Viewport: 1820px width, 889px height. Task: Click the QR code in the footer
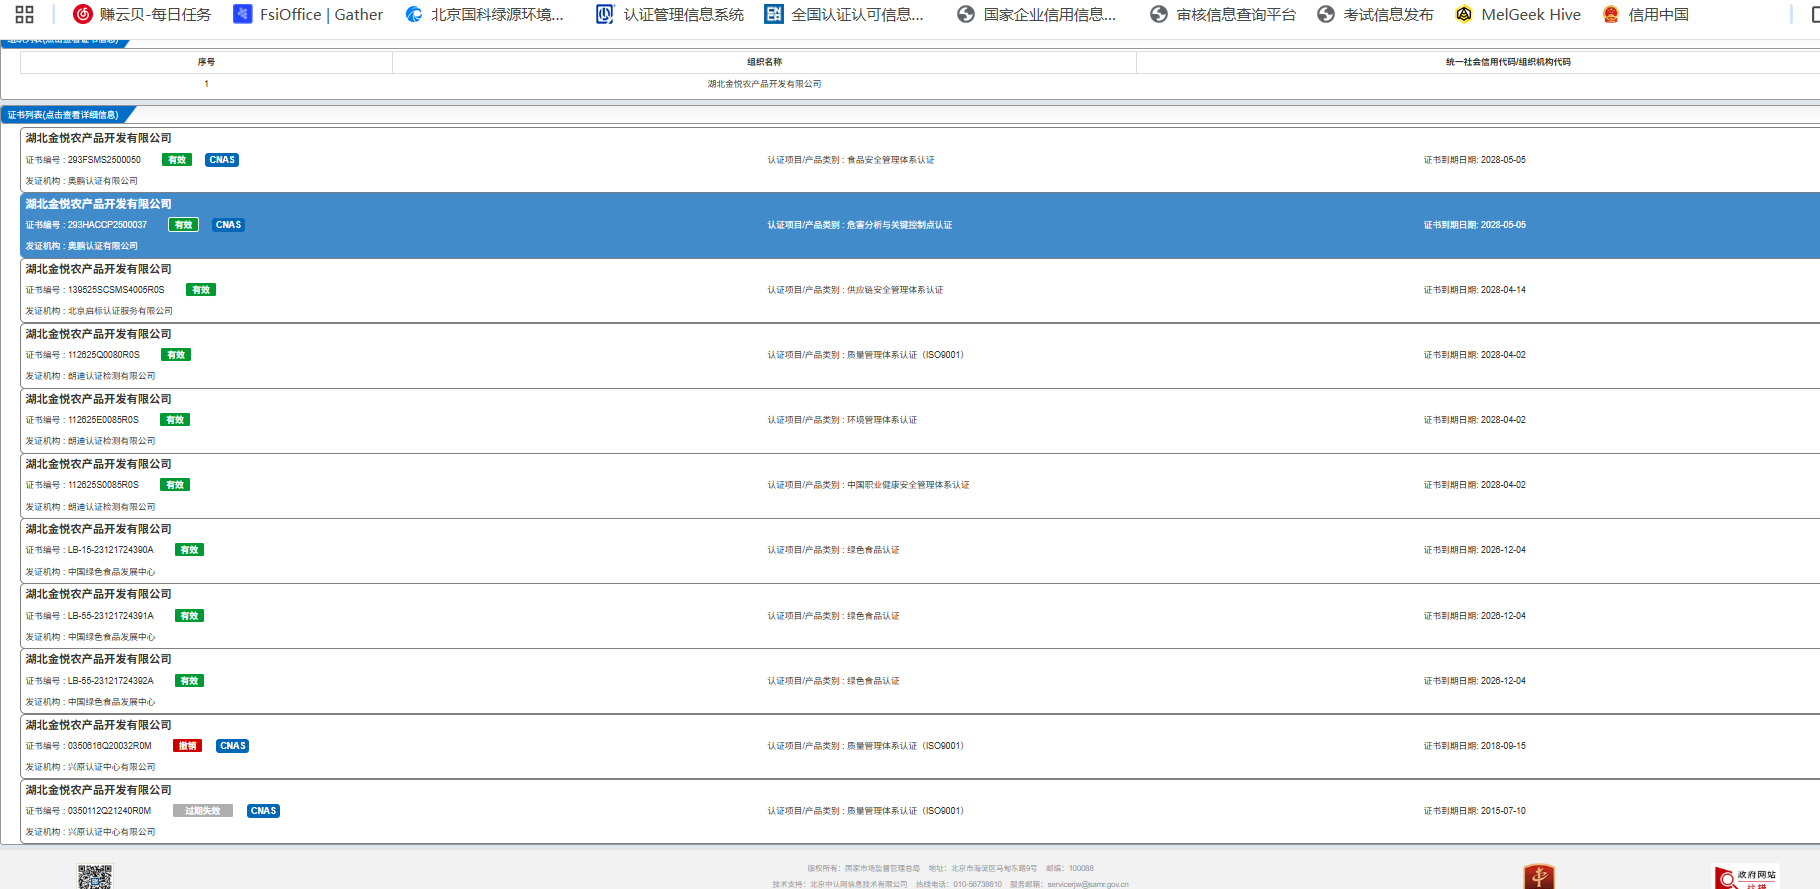[x=95, y=877]
